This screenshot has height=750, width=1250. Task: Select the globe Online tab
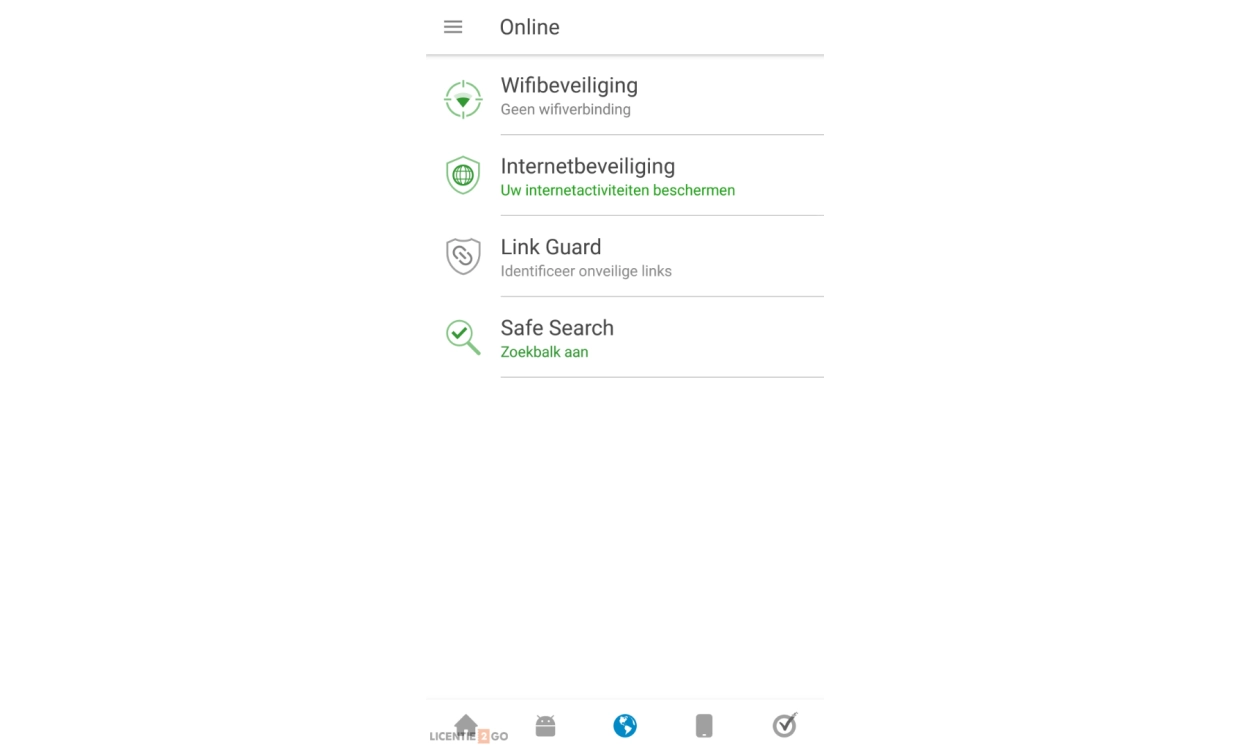(625, 725)
